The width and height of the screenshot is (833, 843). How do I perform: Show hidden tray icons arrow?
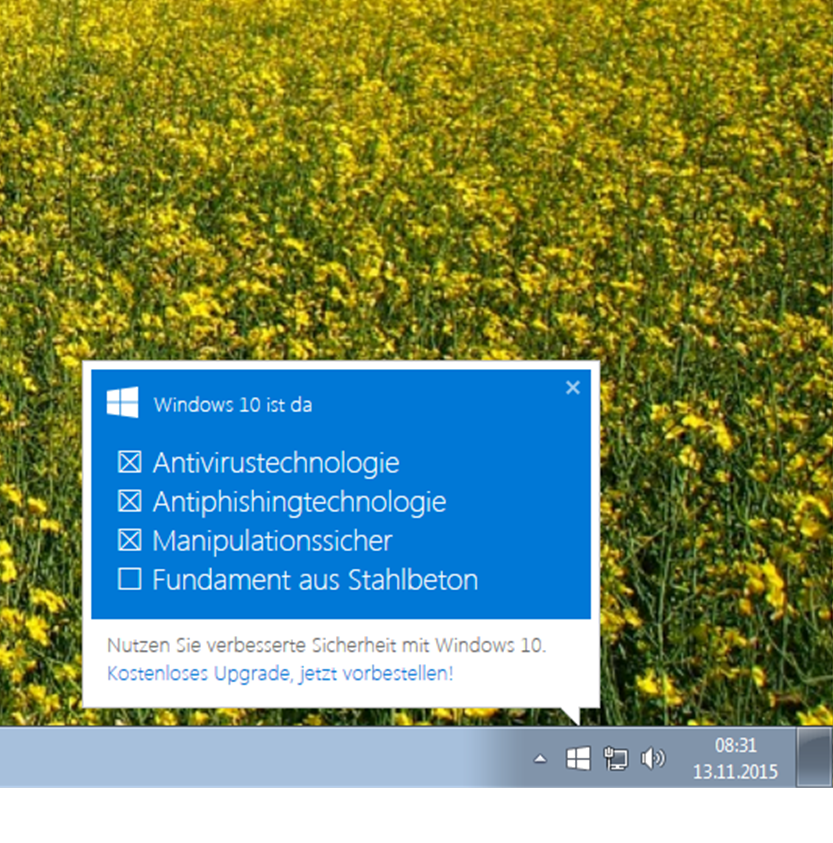tap(540, 759)
